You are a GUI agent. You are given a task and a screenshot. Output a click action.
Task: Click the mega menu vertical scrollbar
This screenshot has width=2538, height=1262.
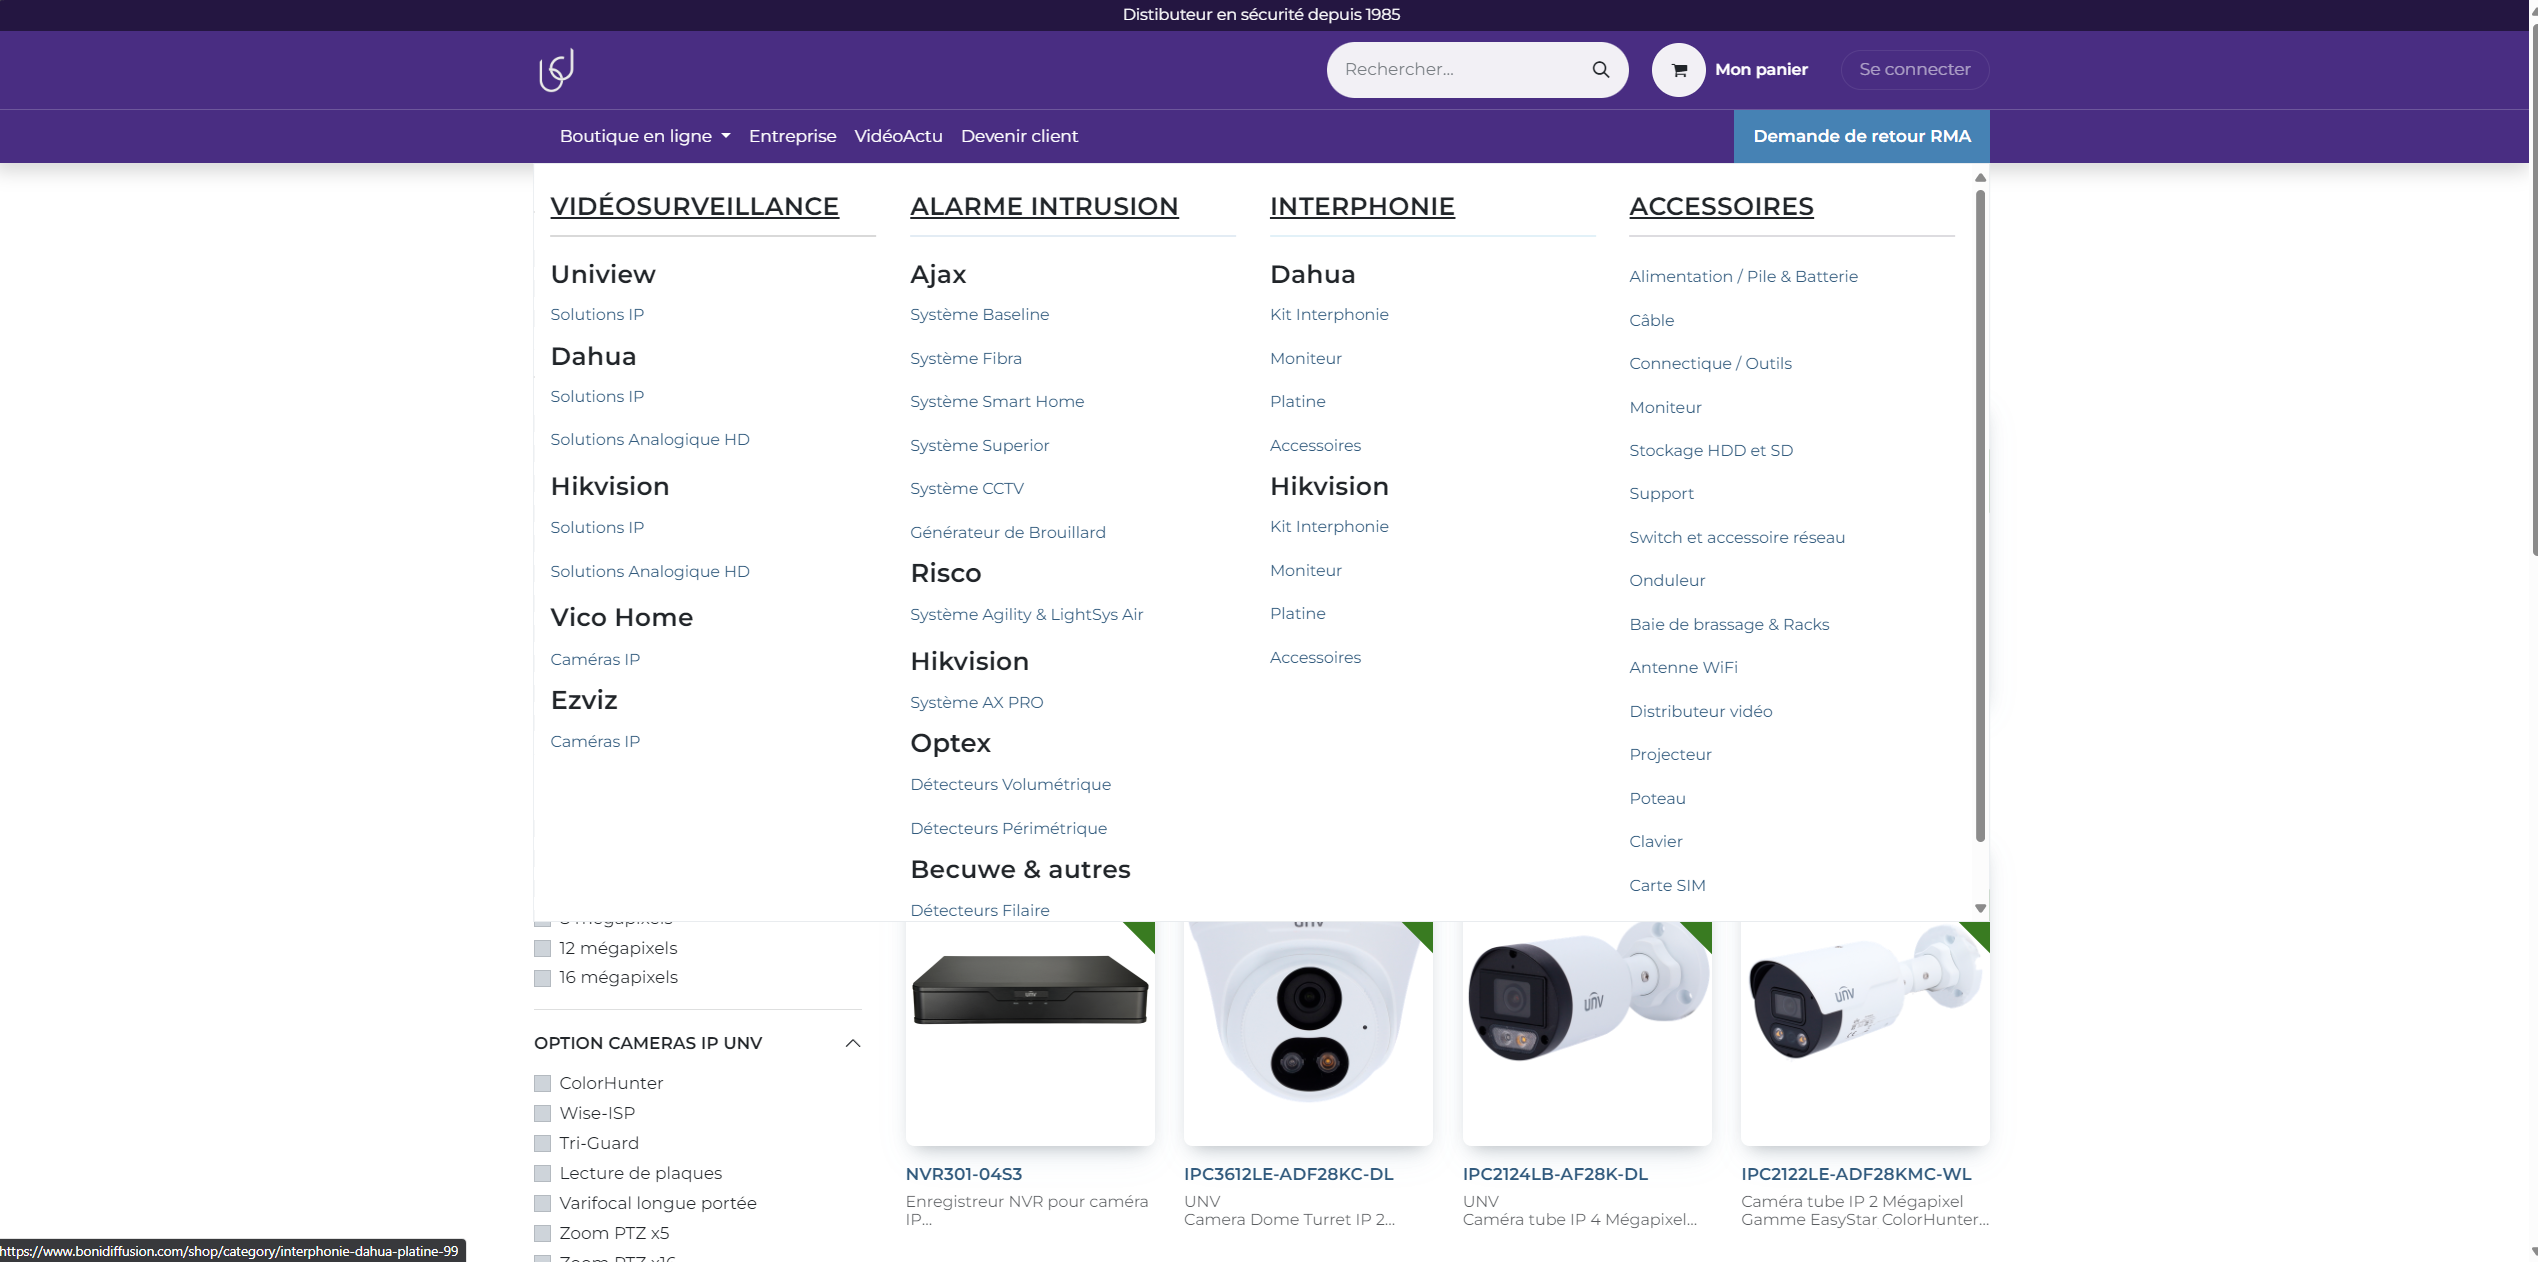pyautogui.click(x=1980, y=515)
